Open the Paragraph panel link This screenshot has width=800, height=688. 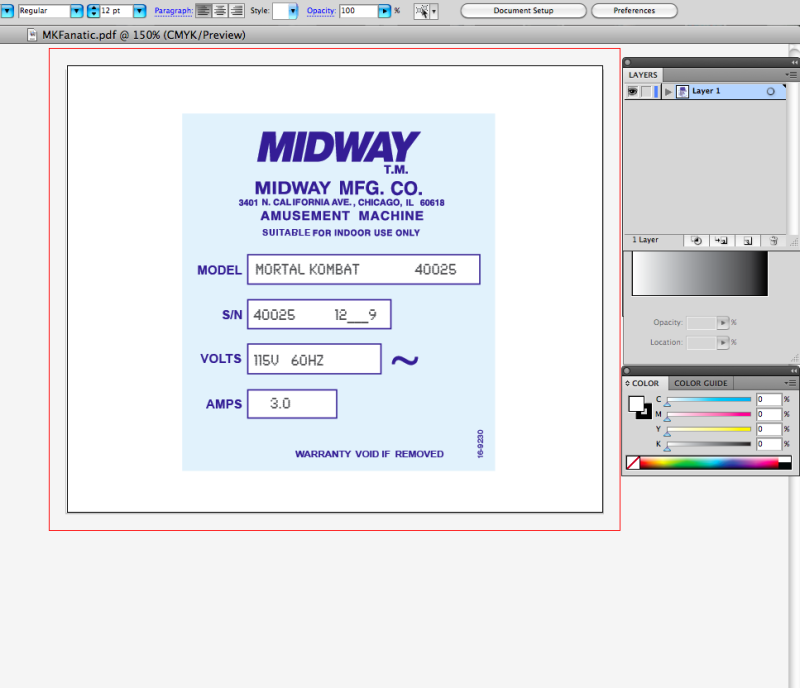(173, 11)
